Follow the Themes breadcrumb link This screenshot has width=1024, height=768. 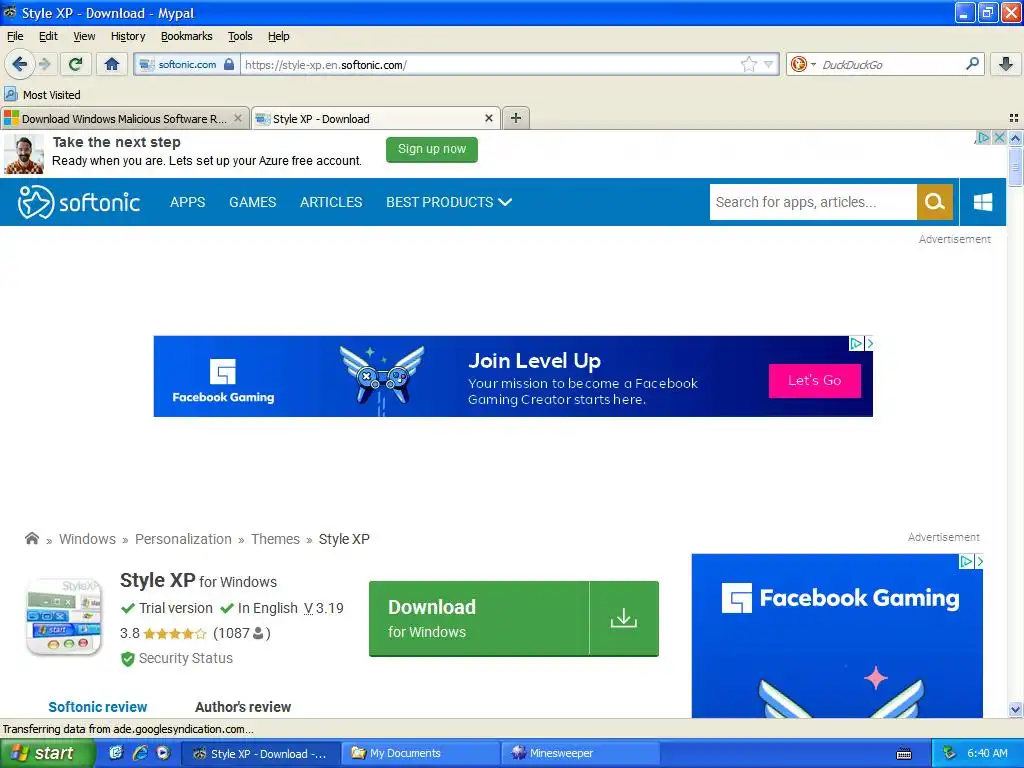pyautogui.click(x=276, y=539)
